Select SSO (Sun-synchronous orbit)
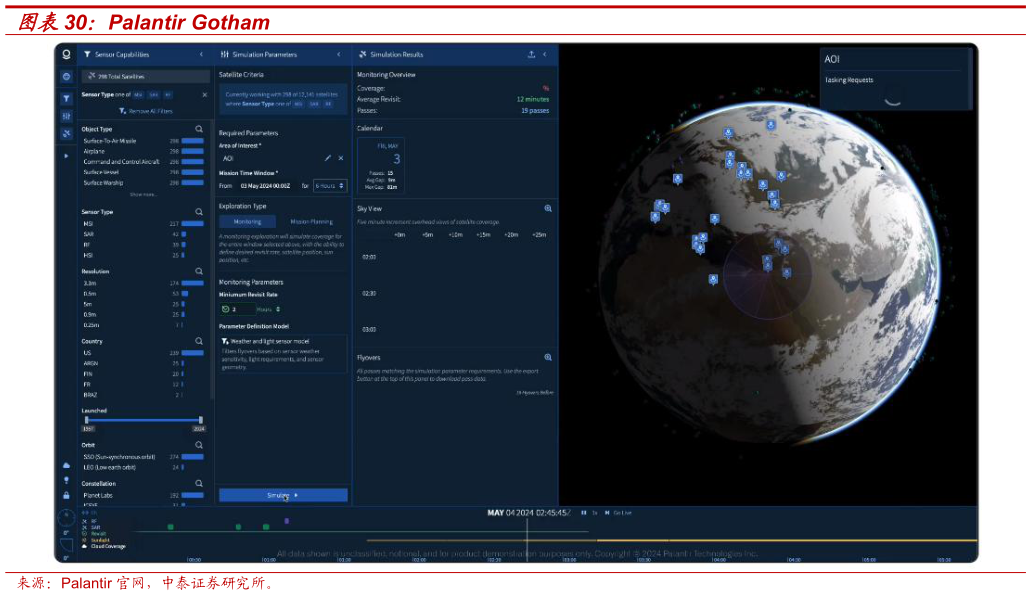 143,457
